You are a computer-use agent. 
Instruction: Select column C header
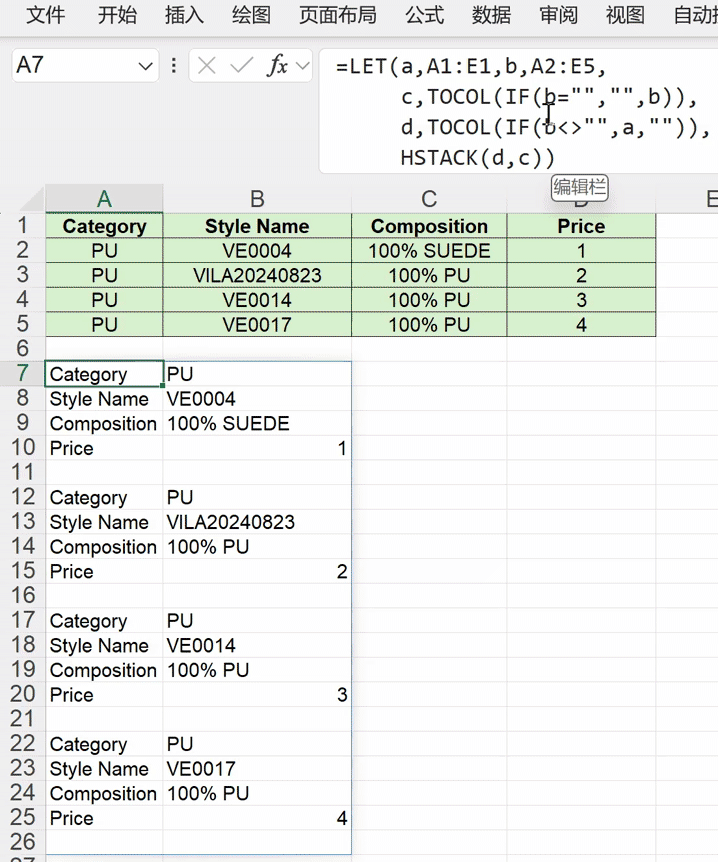[x=429, y=199]
